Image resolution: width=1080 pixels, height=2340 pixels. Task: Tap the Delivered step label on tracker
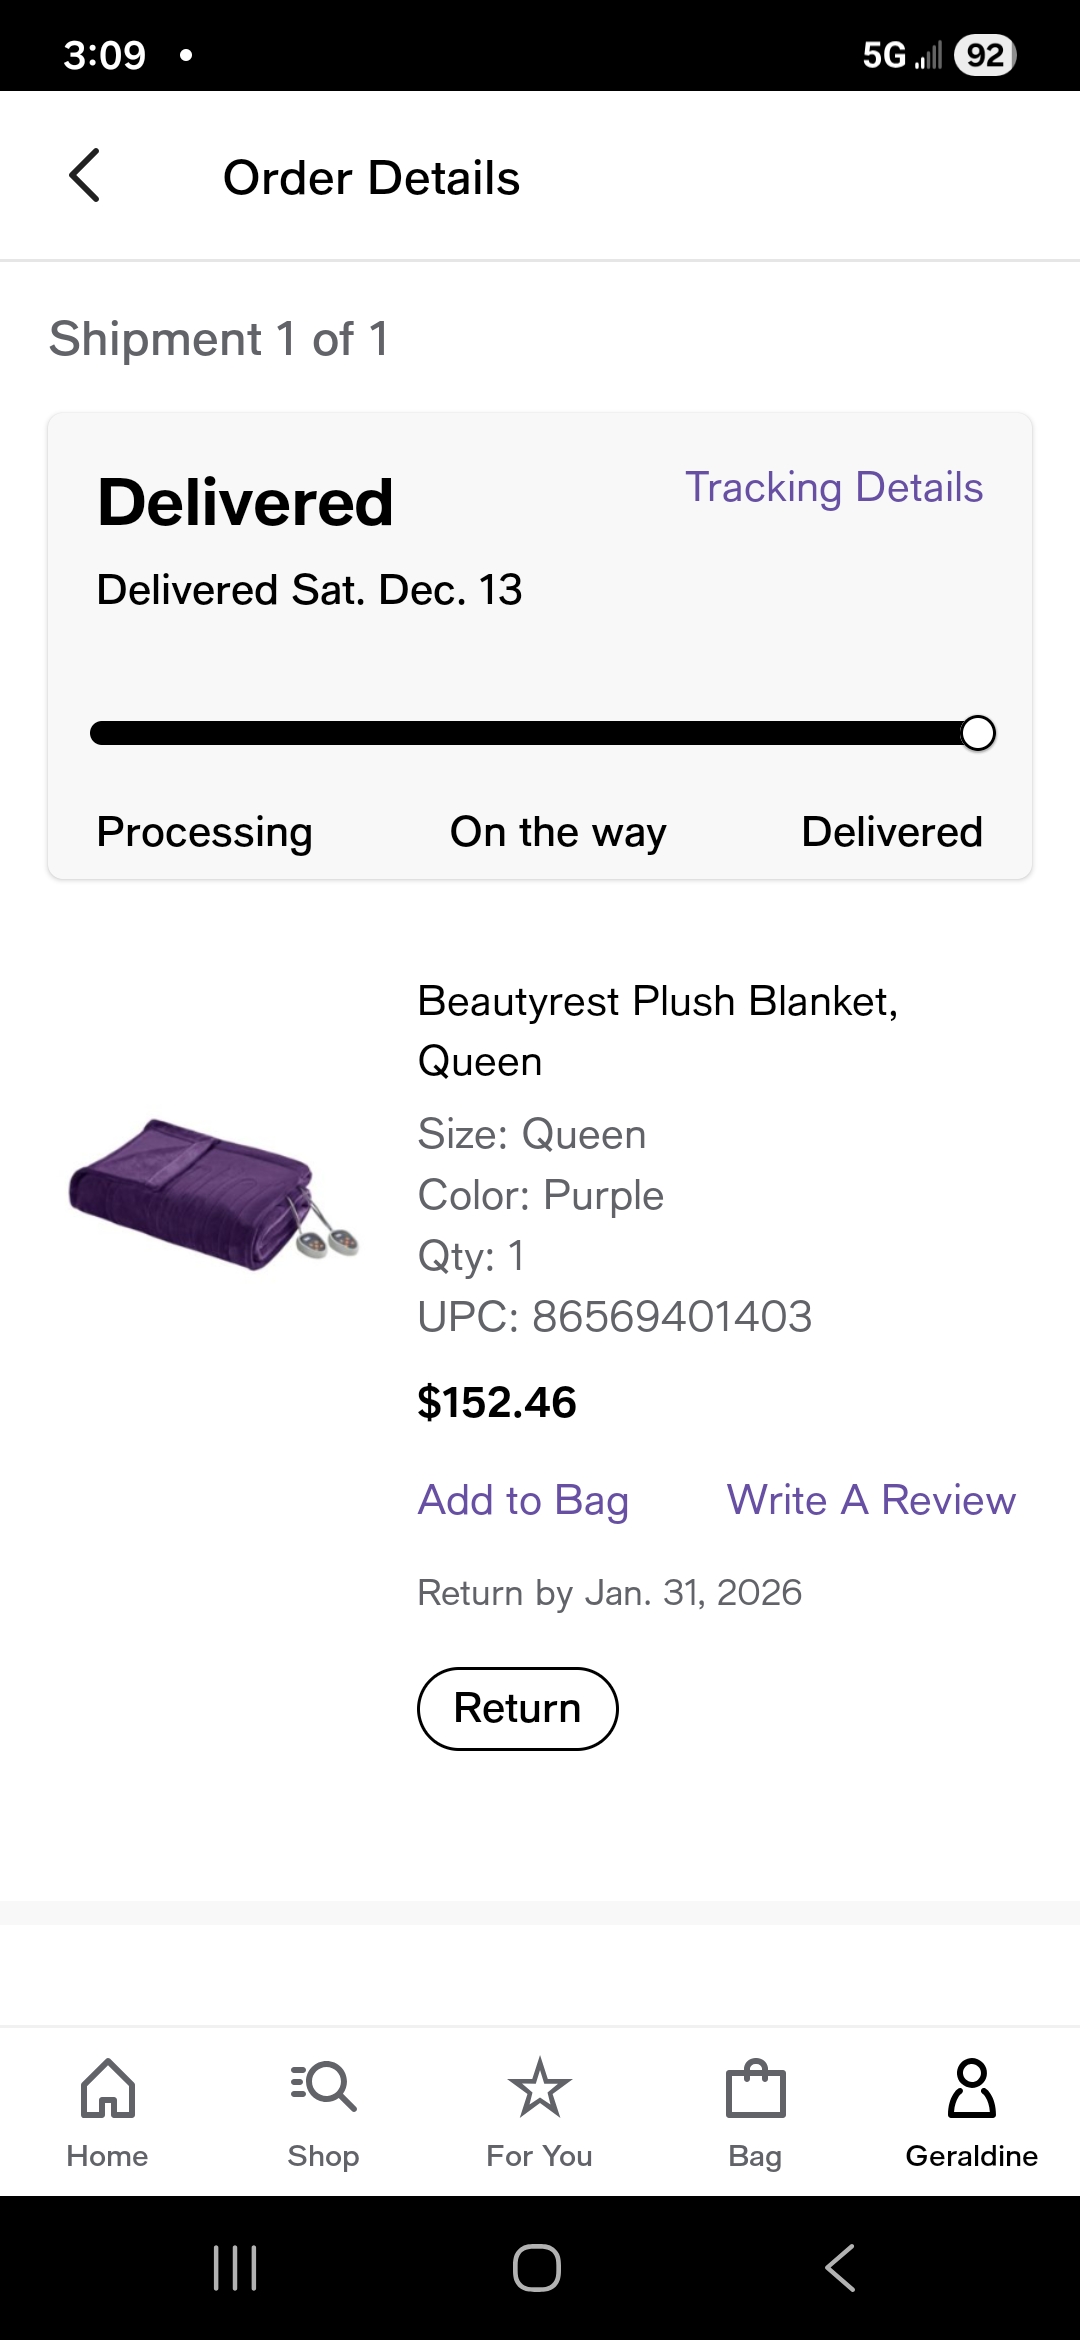coord(892,832)
